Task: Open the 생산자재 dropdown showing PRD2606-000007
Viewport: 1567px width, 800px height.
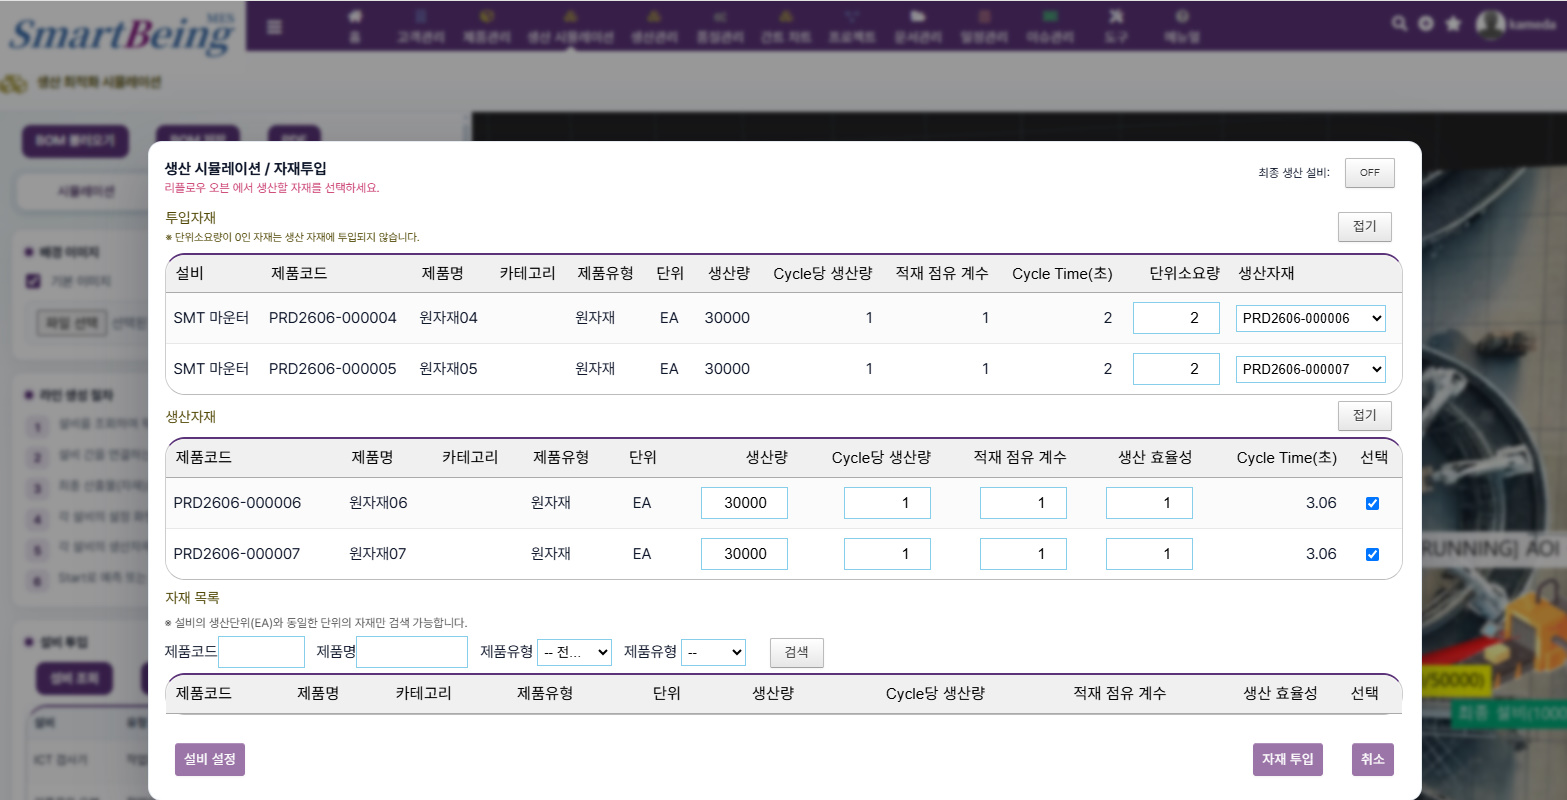Action: [x=1311, y=369]
